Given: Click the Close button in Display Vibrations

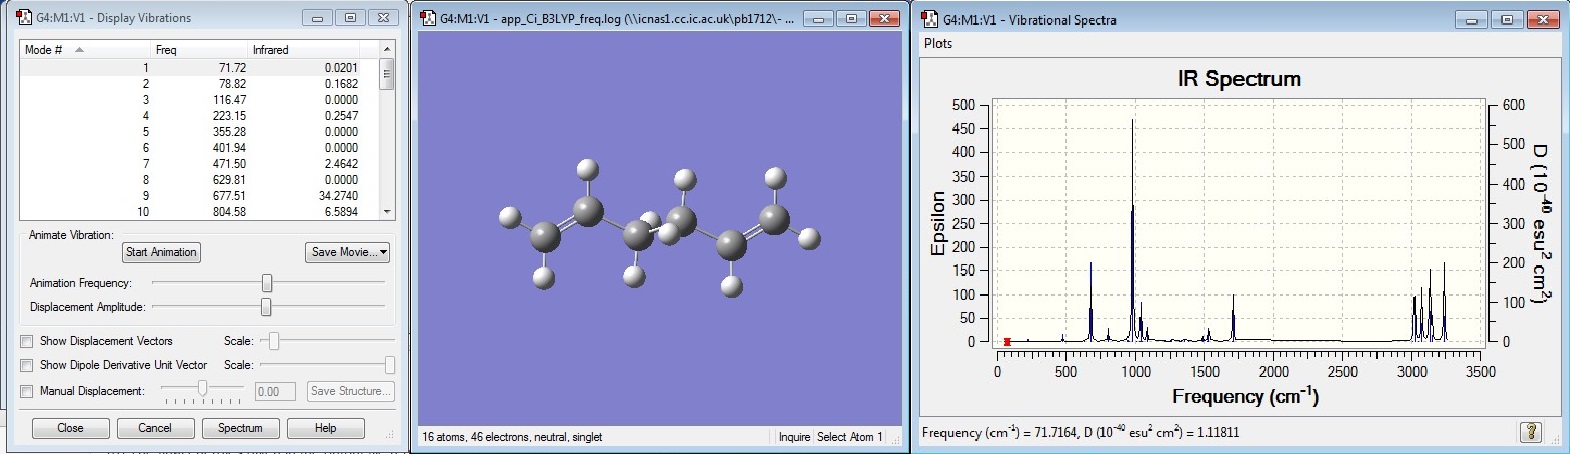Looking at the screenshot, I should click(x=71, y=428).
